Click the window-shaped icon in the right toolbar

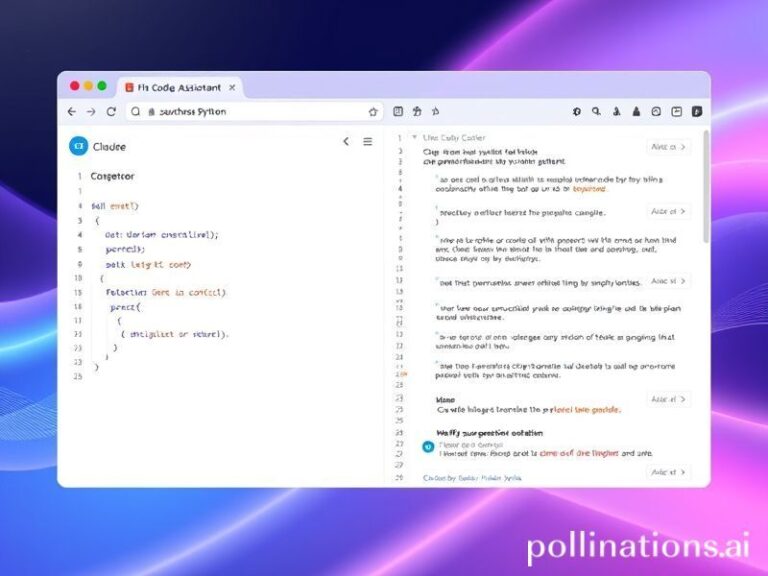[676, 112]
